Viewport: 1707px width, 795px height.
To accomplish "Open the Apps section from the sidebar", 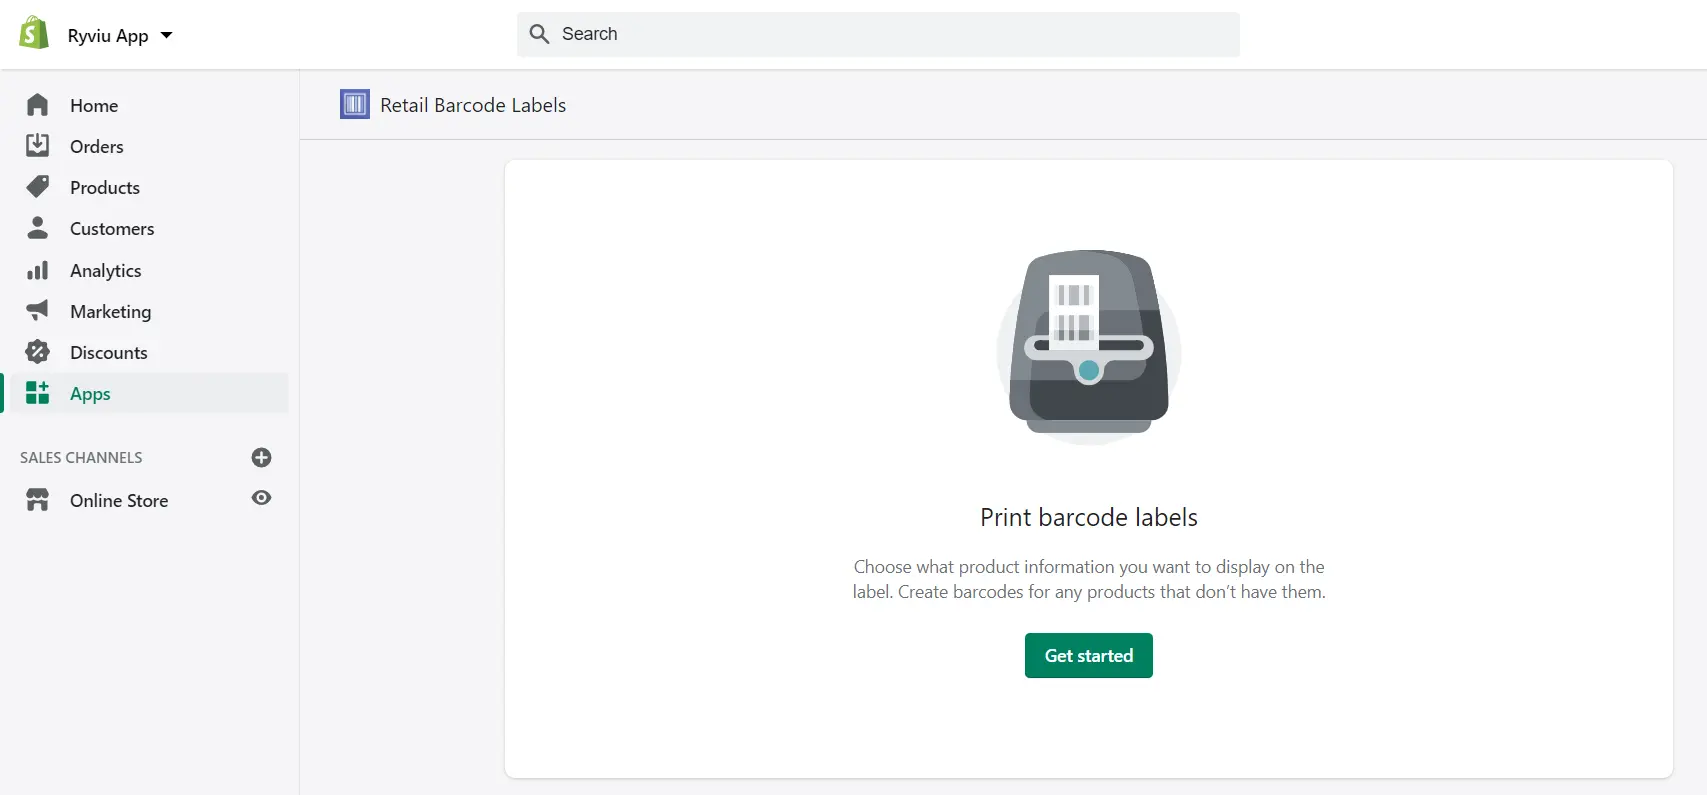I will tap(90, 392).
